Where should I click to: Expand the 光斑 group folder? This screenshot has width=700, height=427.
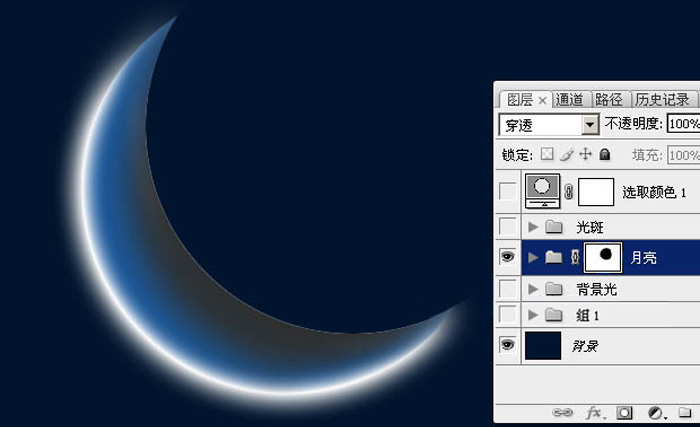[534, 227]
